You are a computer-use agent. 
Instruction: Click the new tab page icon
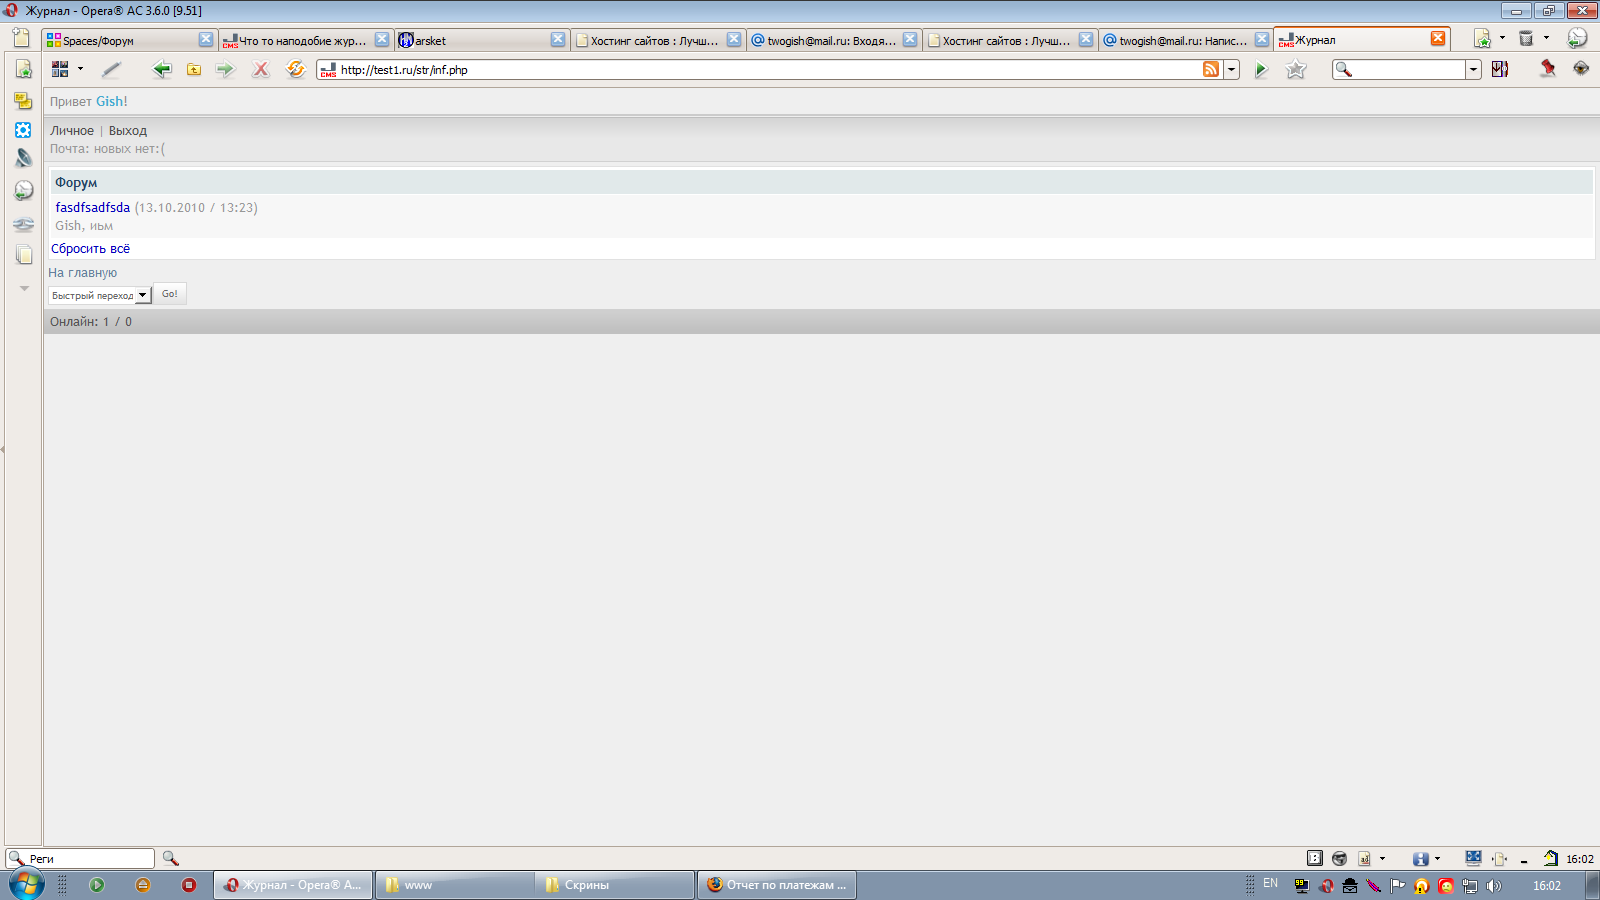tap(21, 39)
